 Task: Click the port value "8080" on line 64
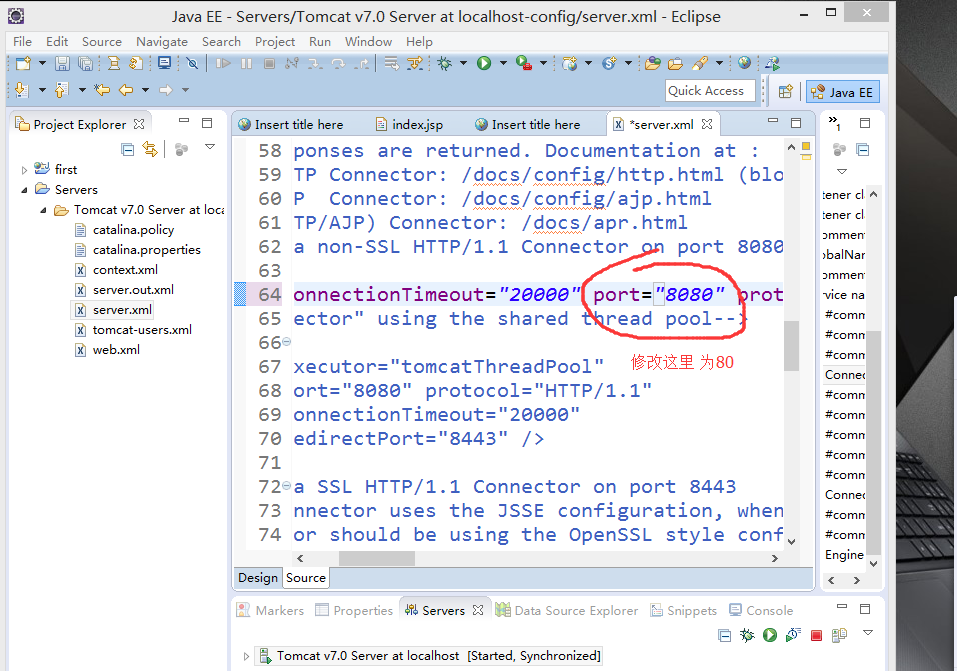pos(688,295)
